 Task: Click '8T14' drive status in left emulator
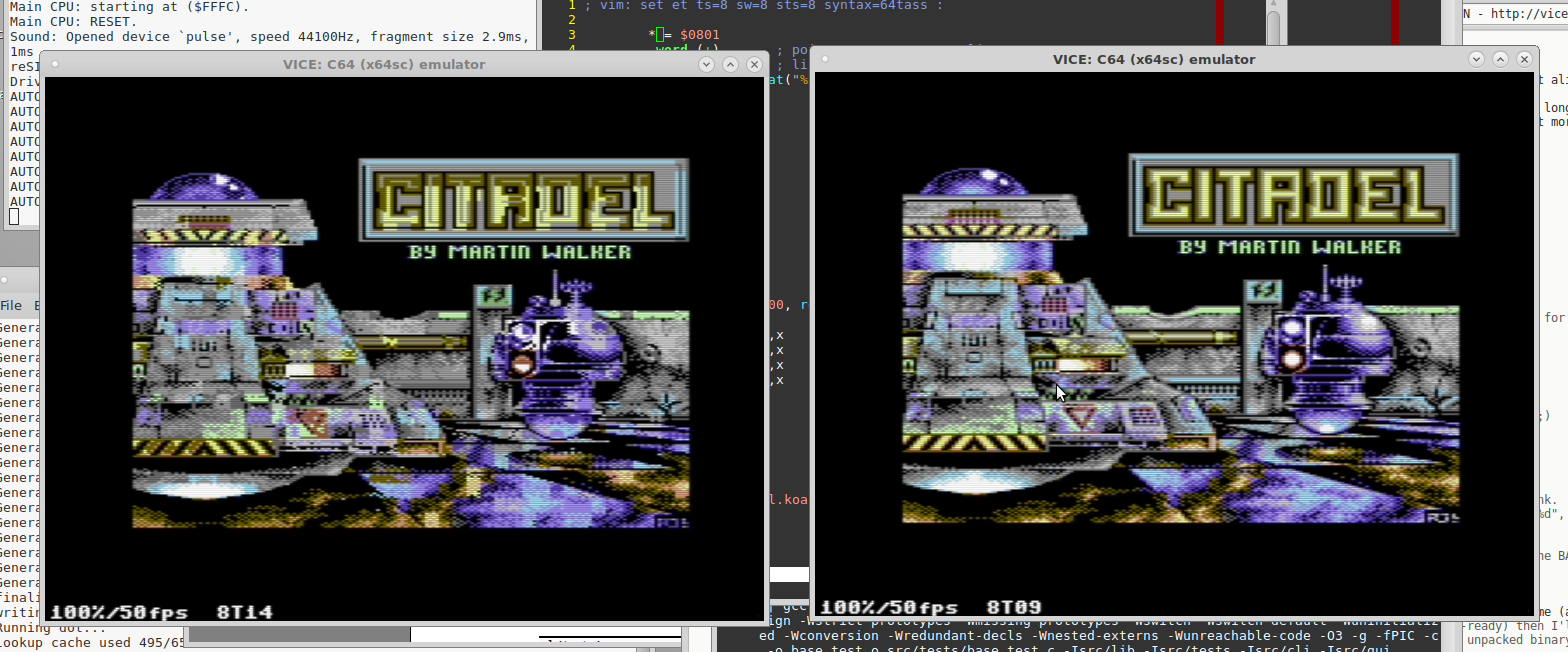244,611
